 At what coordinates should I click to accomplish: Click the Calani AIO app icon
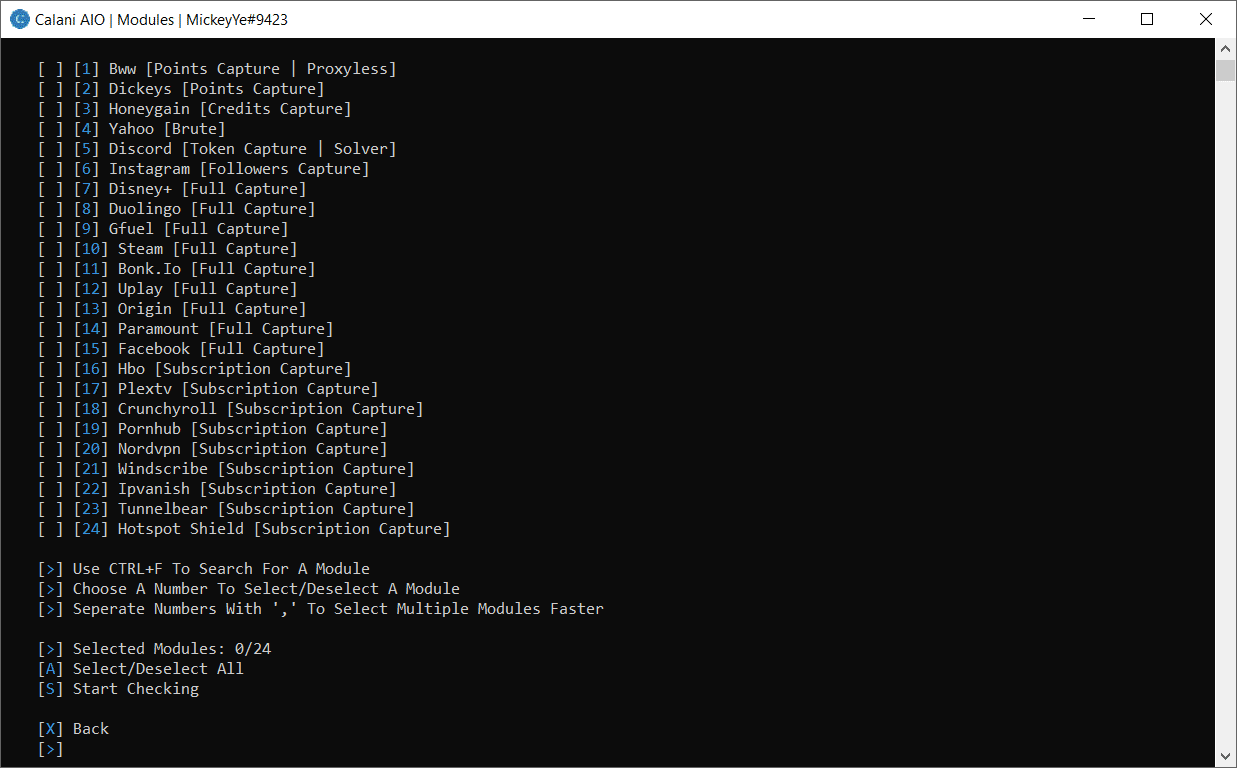point(19,19)
